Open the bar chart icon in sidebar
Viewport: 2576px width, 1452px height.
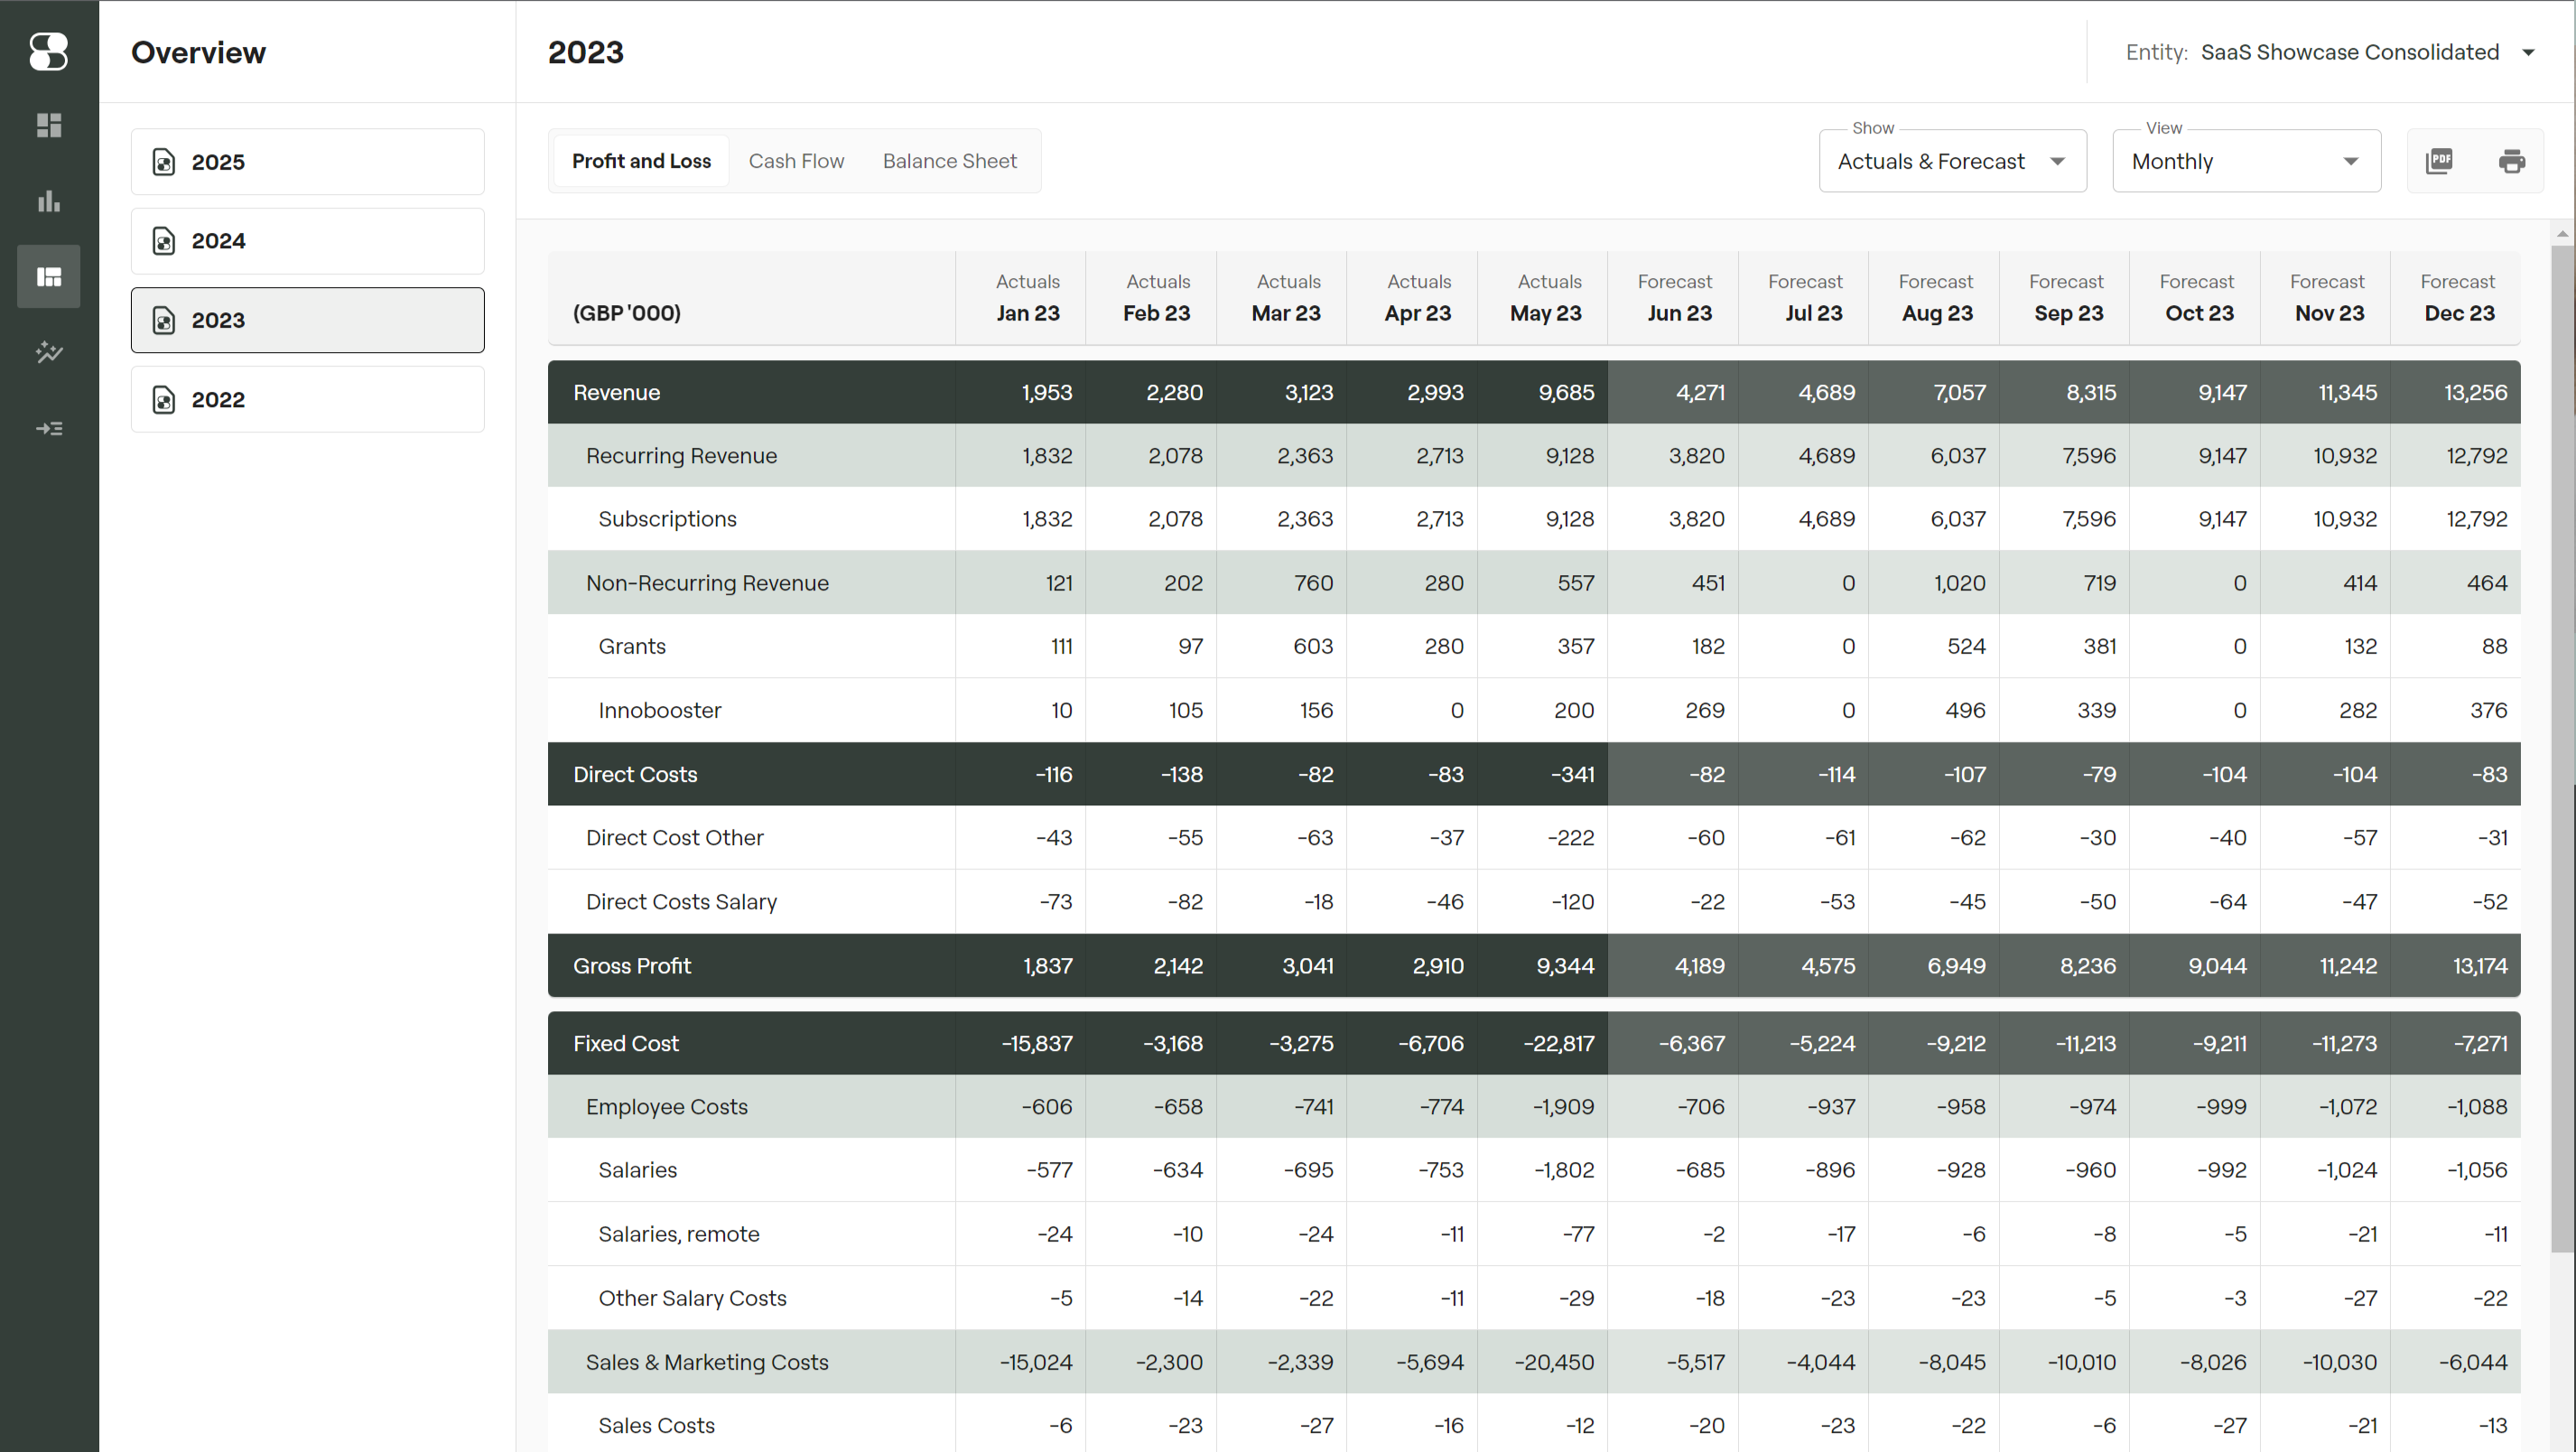pos(48,201)
